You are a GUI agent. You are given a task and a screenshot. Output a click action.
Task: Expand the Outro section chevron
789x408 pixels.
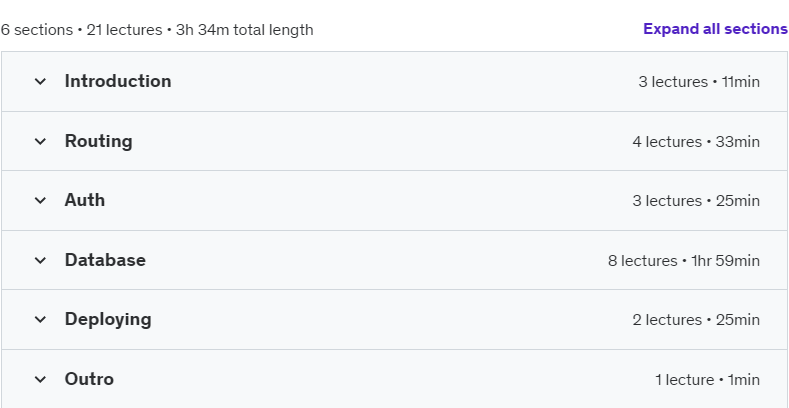point(40,379)
